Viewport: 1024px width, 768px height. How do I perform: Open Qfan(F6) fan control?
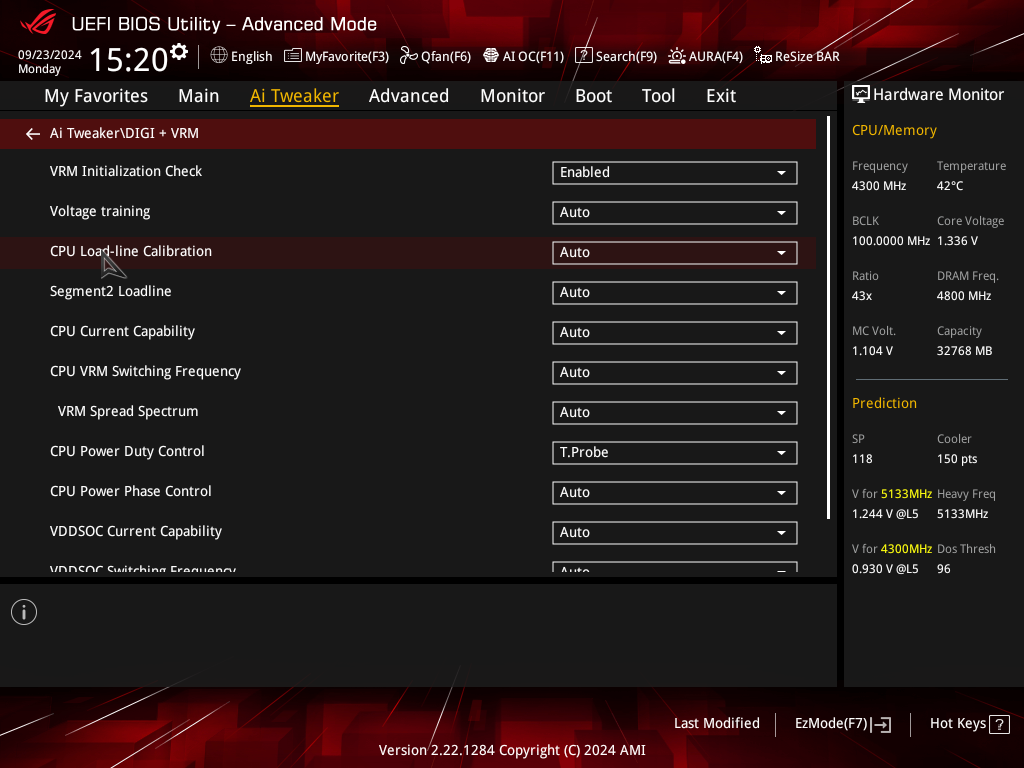pyautogui.click(x=436, y=56)
